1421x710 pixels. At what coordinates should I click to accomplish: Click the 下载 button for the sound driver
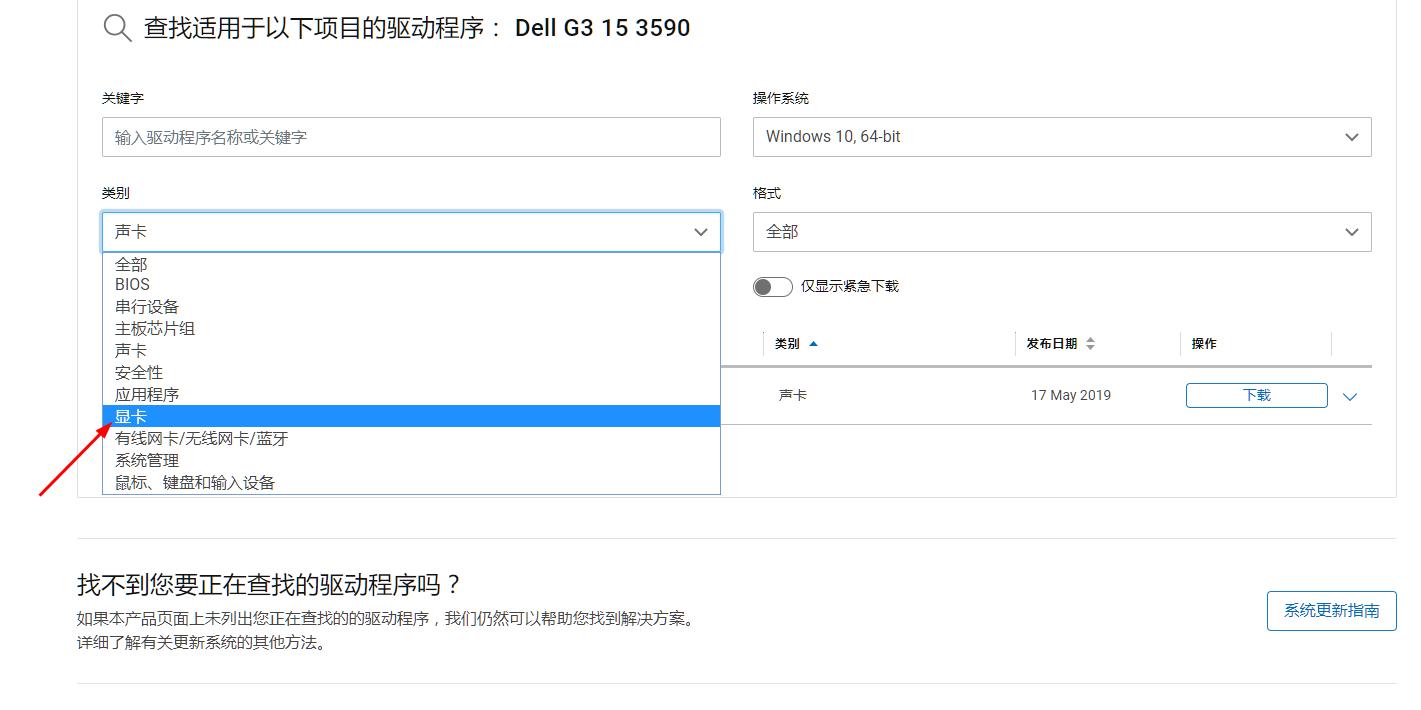[1255, 395]
